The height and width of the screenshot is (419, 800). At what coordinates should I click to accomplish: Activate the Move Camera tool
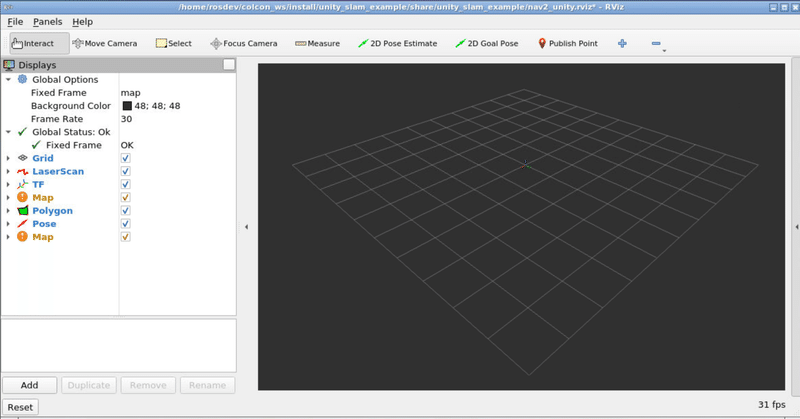[105, 43]
